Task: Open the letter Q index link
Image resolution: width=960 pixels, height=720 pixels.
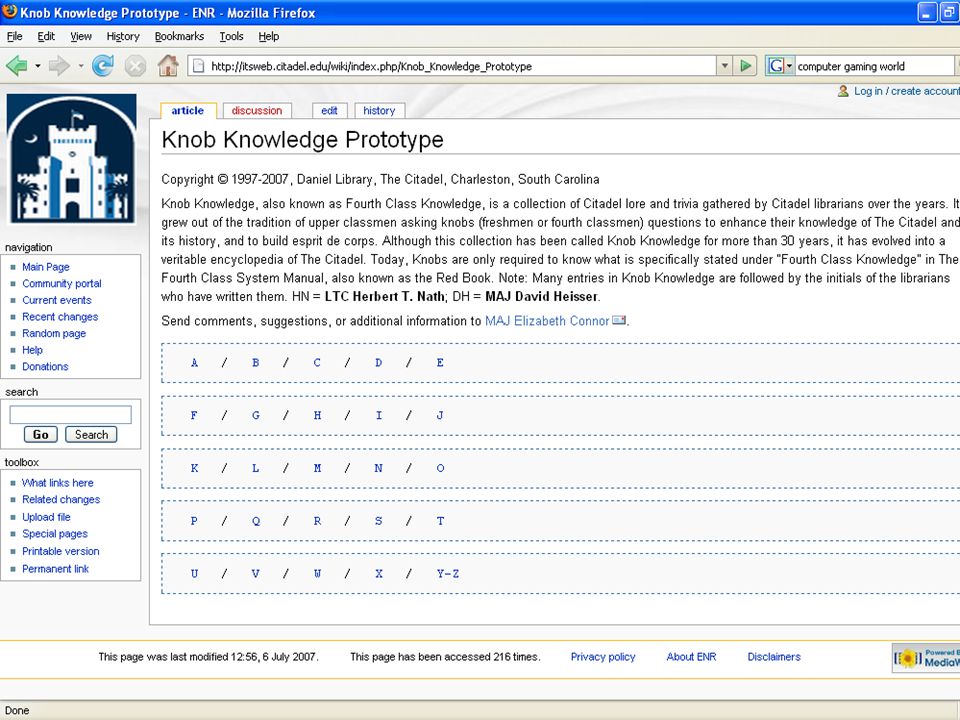Action: pos(255,521)
